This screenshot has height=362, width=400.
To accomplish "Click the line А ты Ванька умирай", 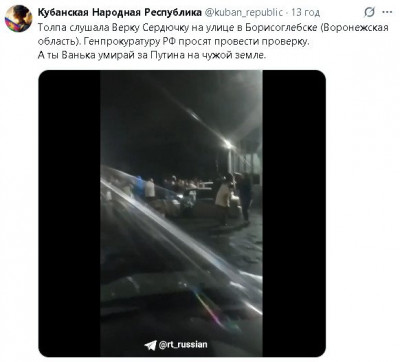I will pos(152,55).
